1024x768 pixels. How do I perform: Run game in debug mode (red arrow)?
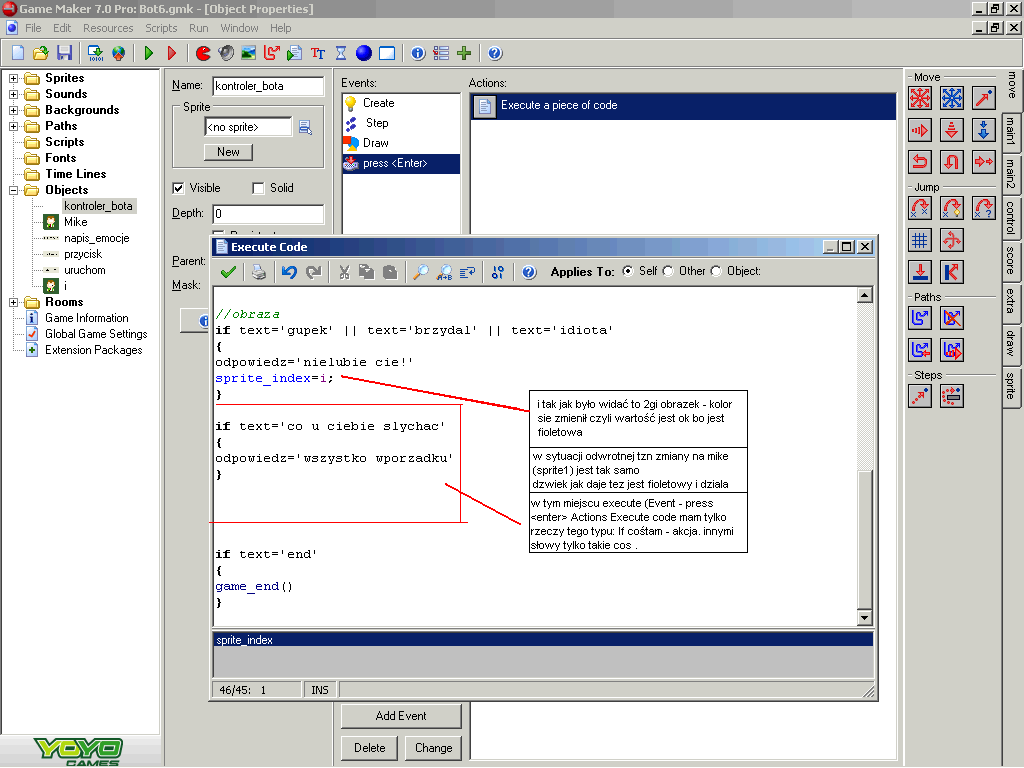point(171,53)
